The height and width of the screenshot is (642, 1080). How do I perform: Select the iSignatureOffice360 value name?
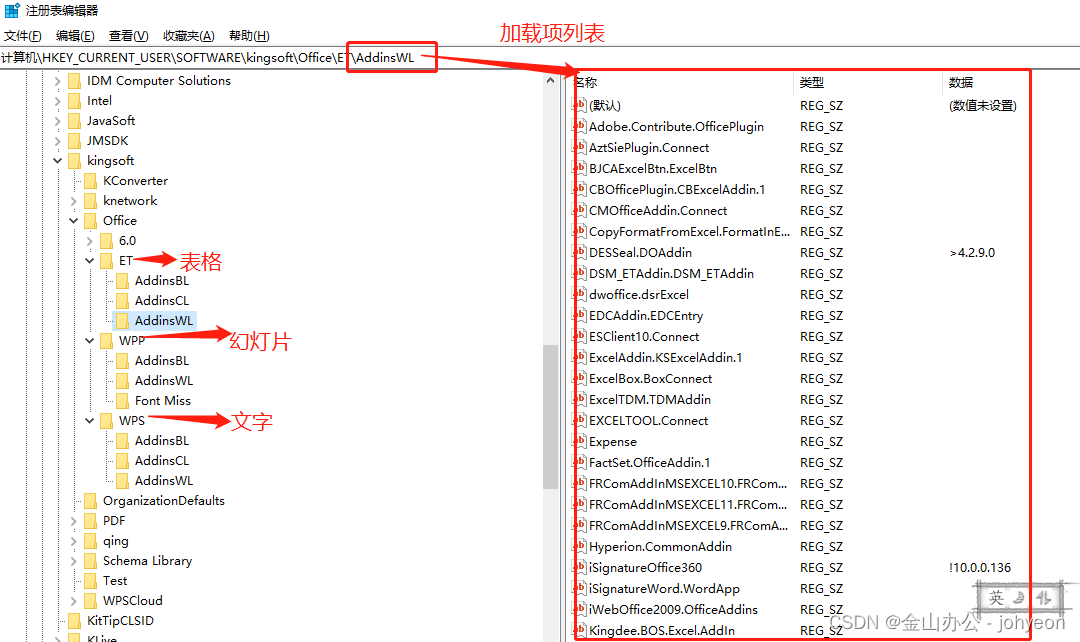pyautogui.click(x=645, y=568)
